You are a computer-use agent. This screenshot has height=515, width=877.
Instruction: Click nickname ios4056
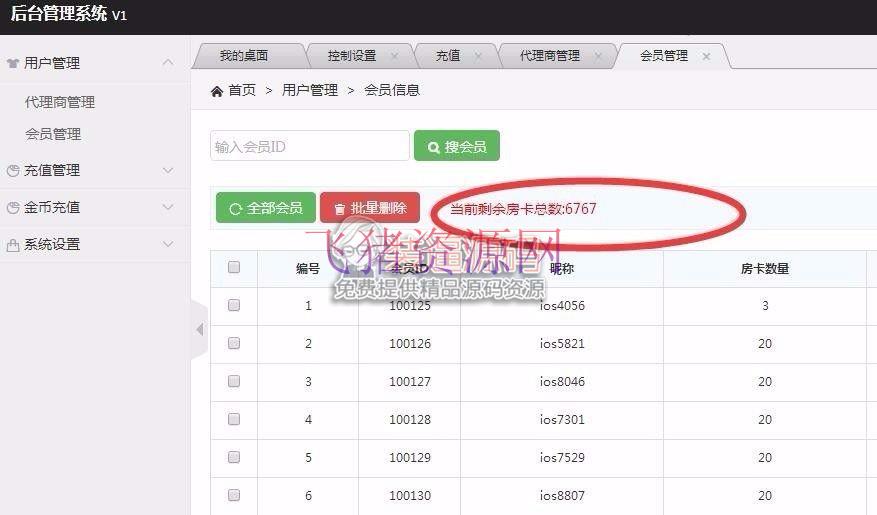click(562, 306)
